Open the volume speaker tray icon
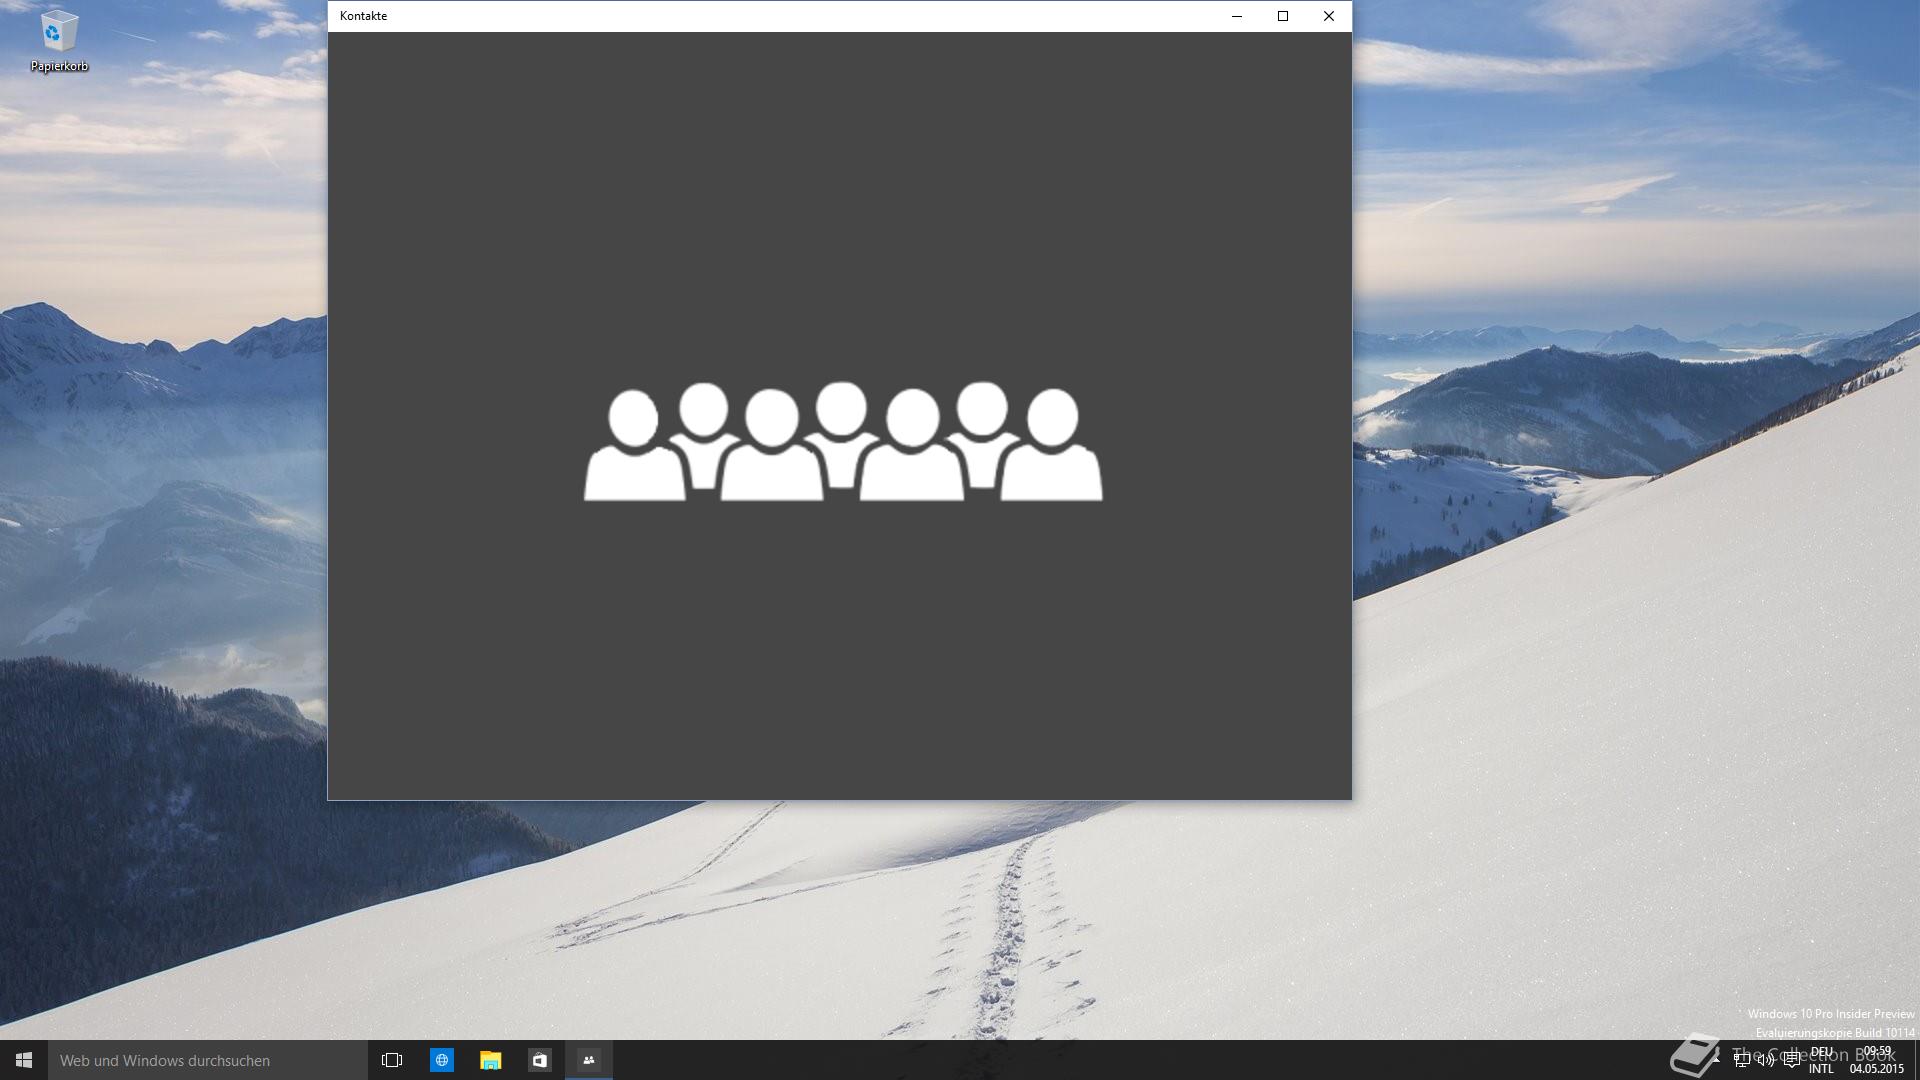This screenshot has width=1920, height=1080. (x=1766, y=1060)
